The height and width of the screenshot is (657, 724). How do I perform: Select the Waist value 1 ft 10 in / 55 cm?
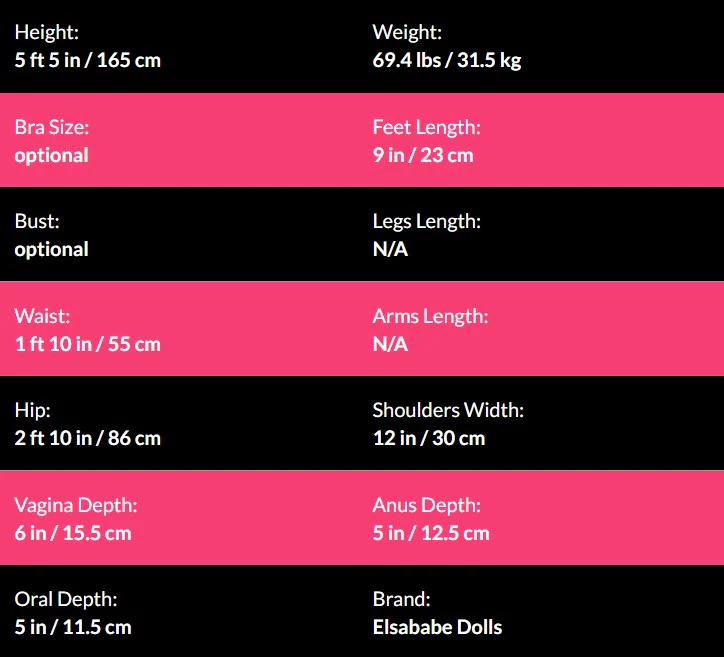coord(87,344)
